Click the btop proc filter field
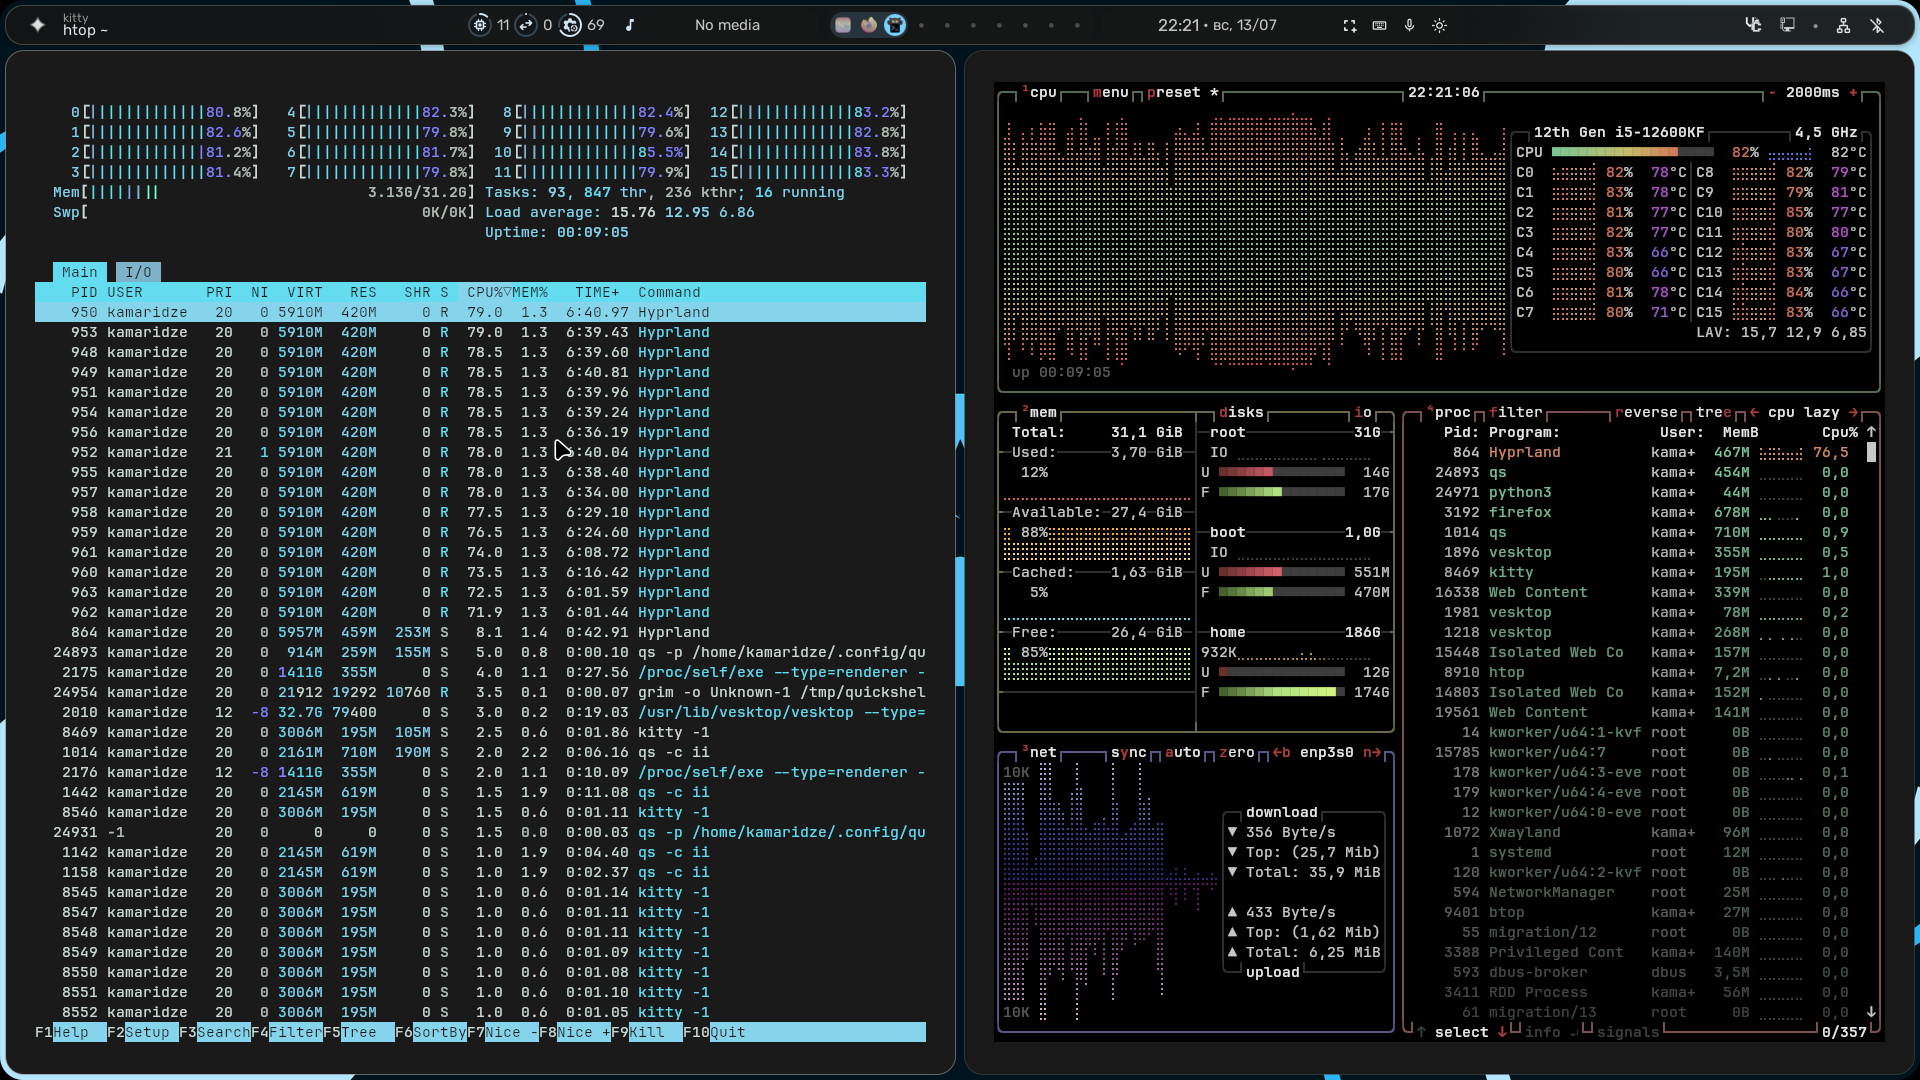This screenshot has width=1920, height=1080. click(1516, 412)
